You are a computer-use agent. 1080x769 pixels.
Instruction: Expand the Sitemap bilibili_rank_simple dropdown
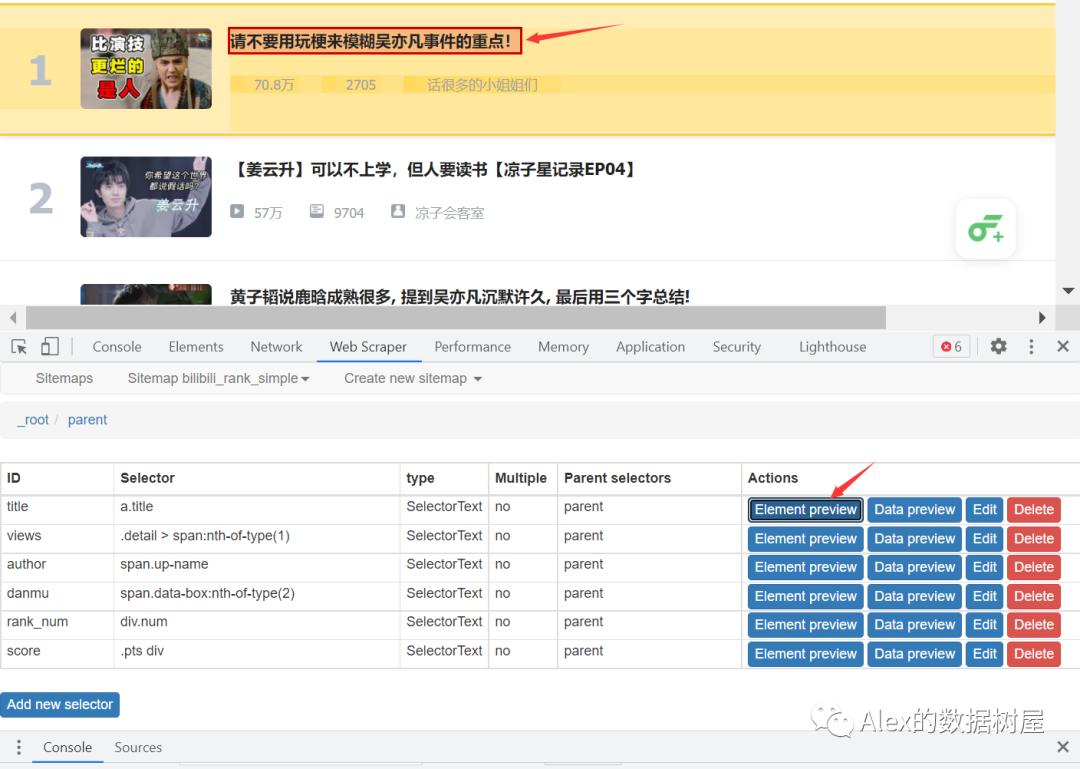point(218,379)
